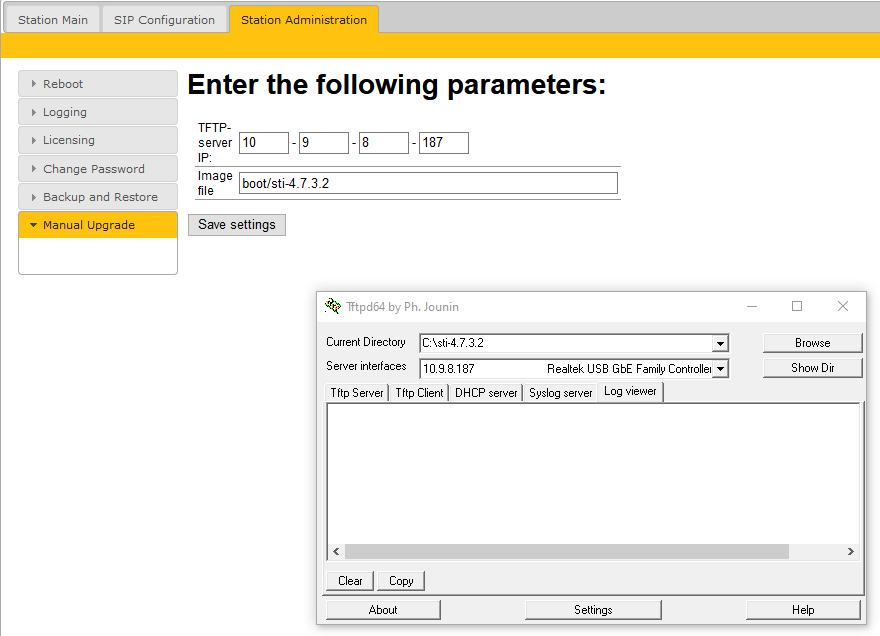Open the Current Directory dropdown arrow
This screenshot has height=636, width=880.
[720, 343]
